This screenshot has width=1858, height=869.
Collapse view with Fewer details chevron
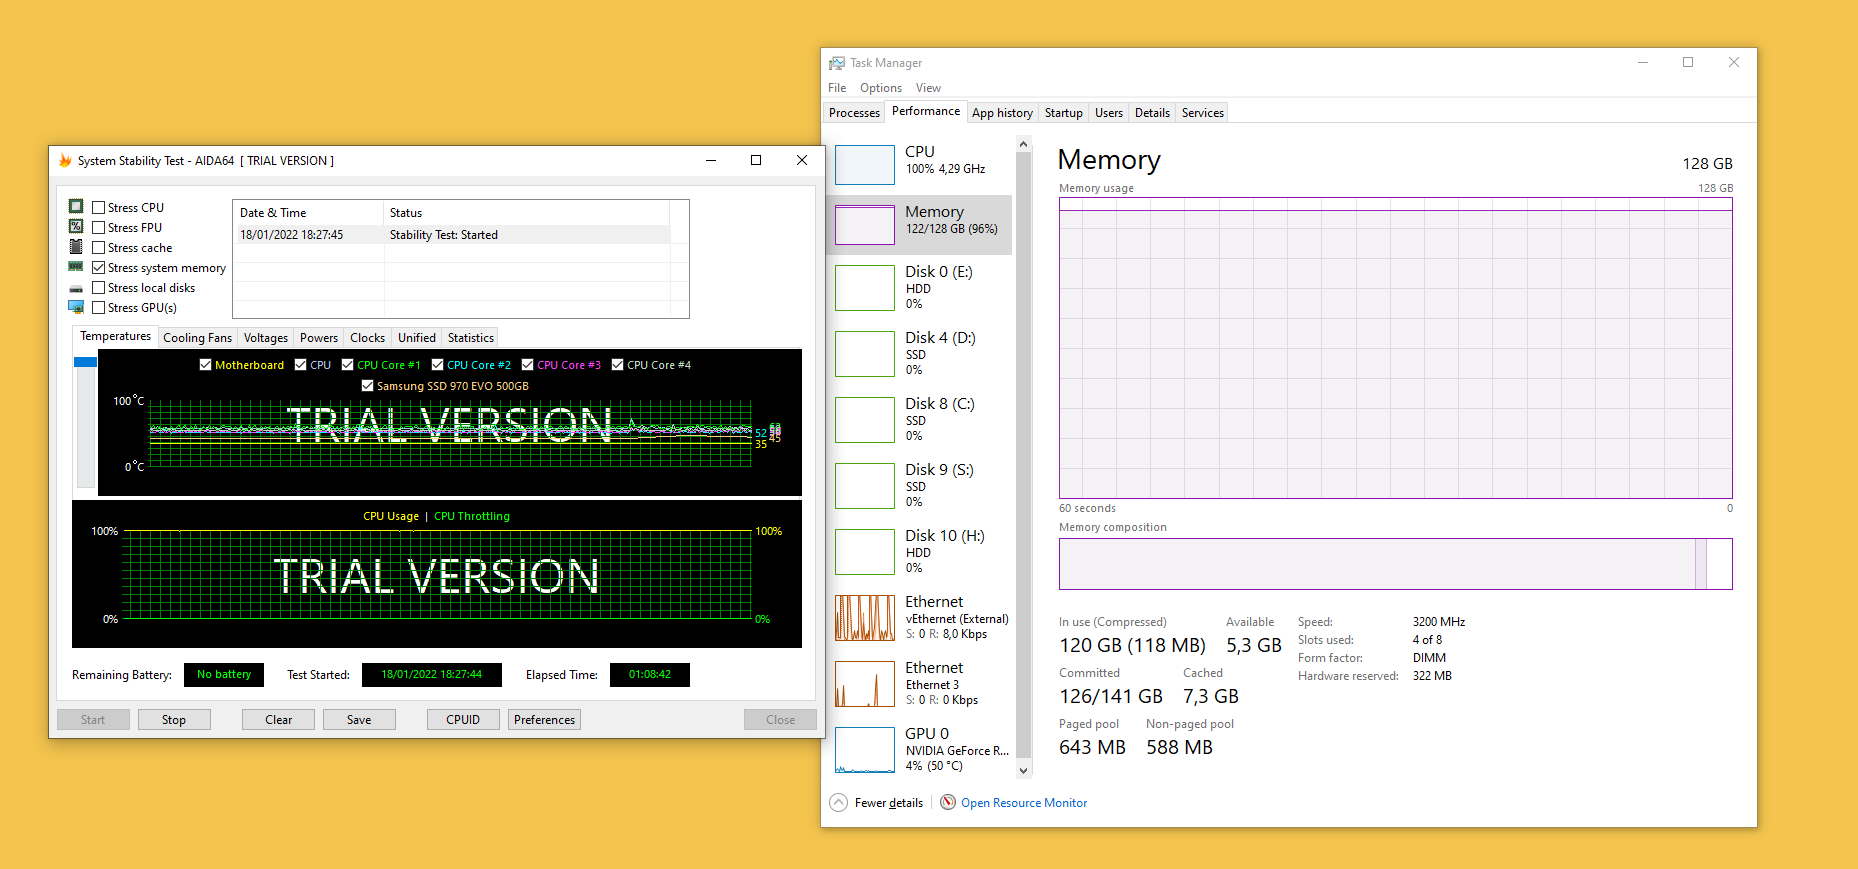tap(838, 803)
